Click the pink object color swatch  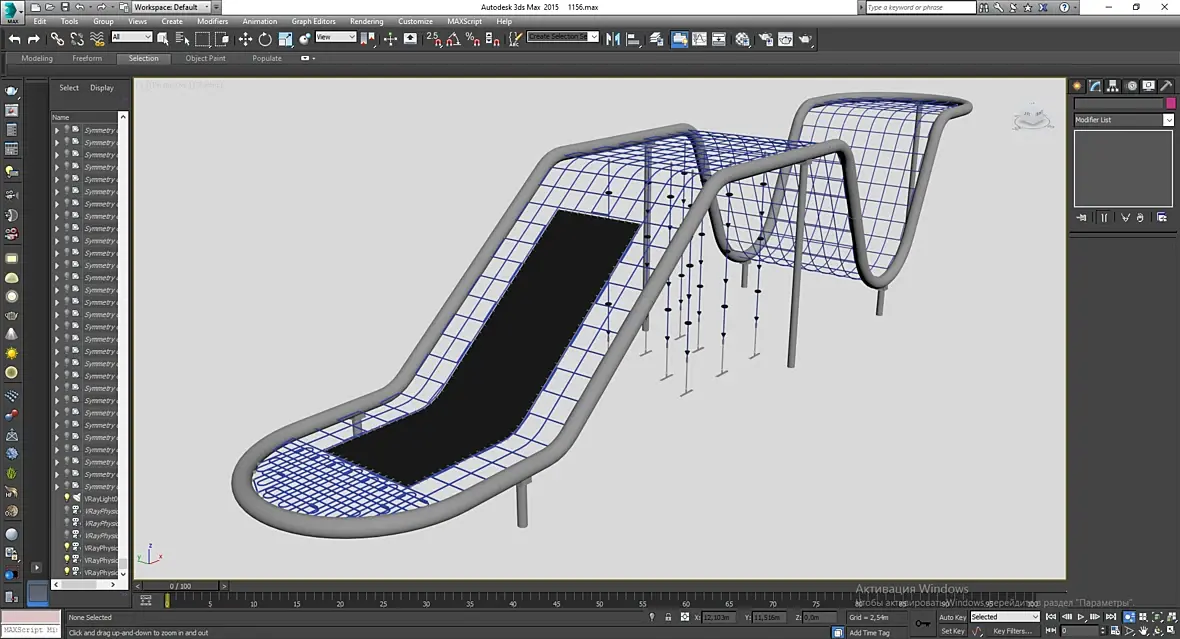[1170, 103]
